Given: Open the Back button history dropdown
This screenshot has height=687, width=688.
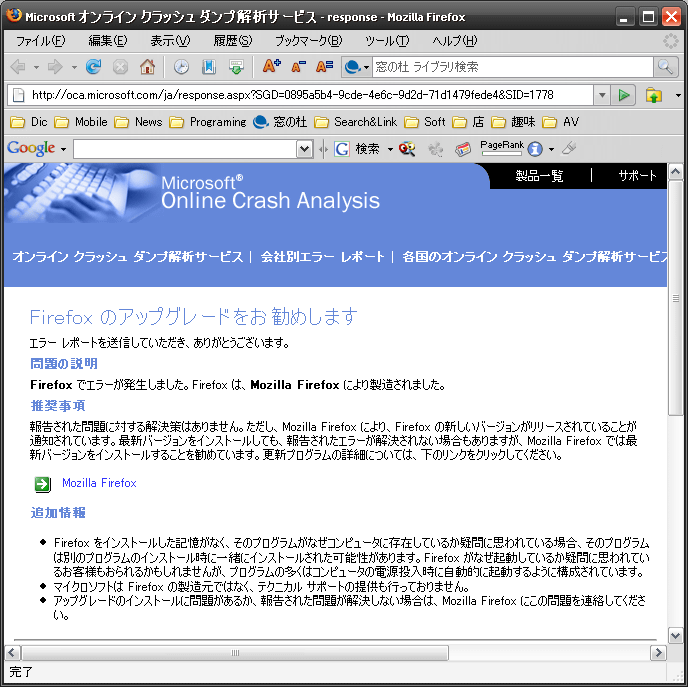Looking at the screenshot, I should pos(36,68).
